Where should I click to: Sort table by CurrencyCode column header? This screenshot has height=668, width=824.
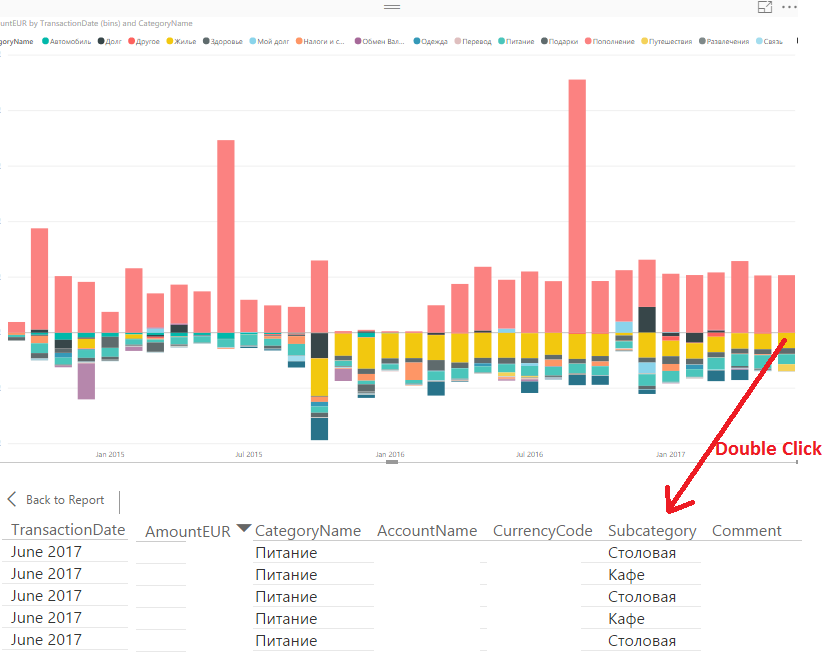(542, 531)
